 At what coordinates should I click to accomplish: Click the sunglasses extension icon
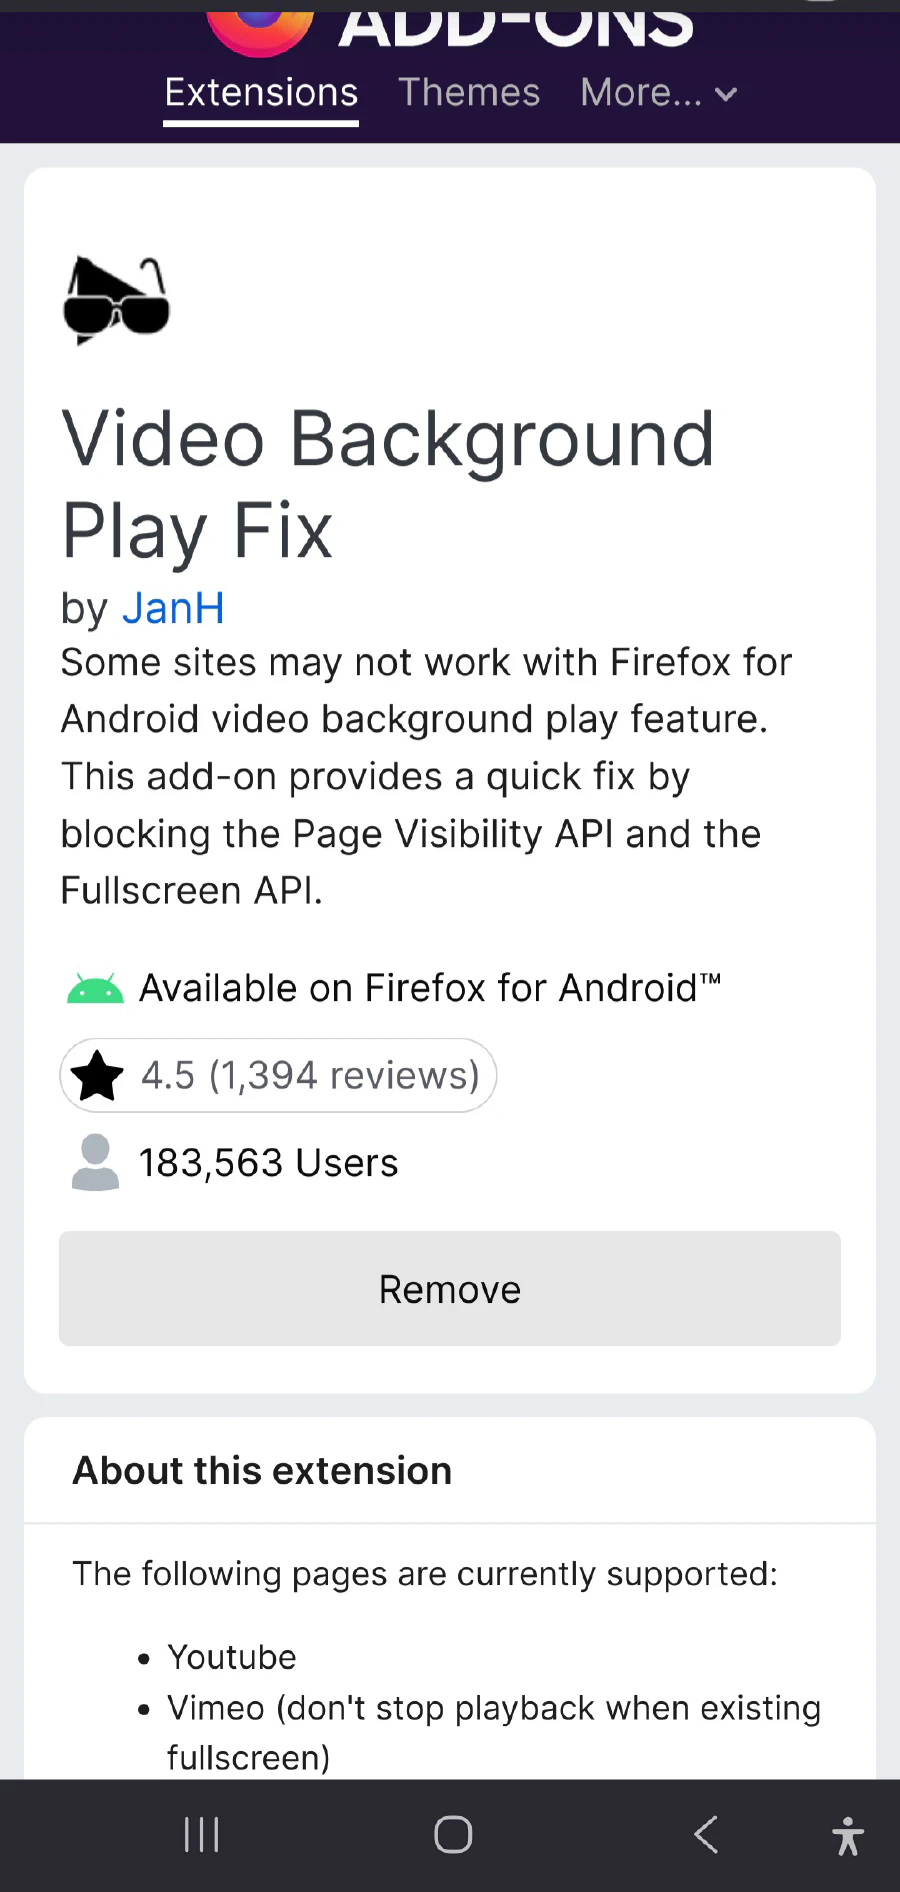(x=116, y=299)
